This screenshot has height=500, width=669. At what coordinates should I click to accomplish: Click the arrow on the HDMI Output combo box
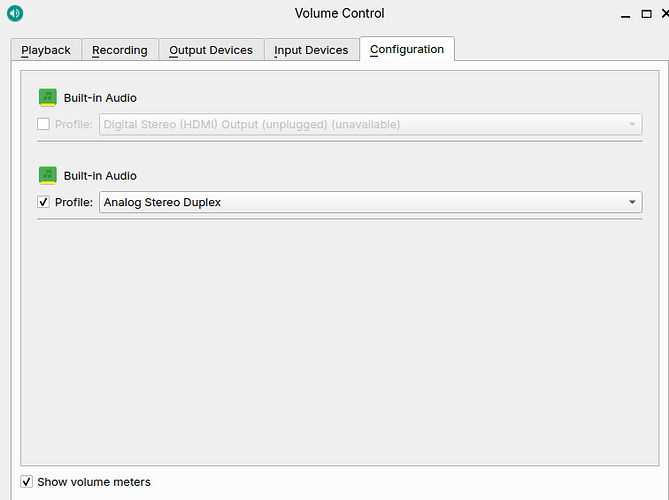[x=632, y=124]
